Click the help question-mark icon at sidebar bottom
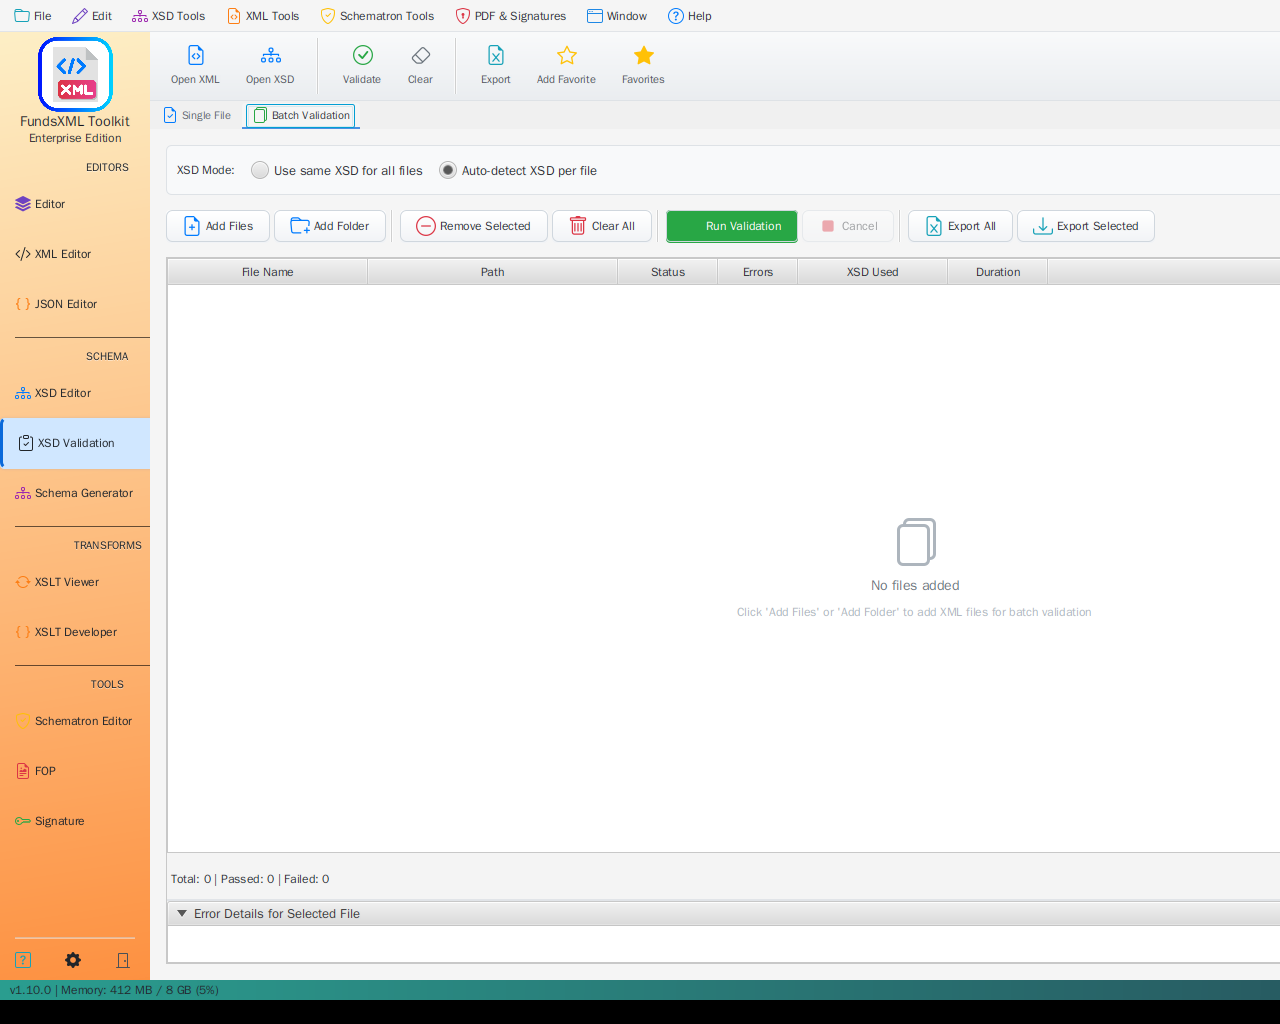 [x=23, y=960]
